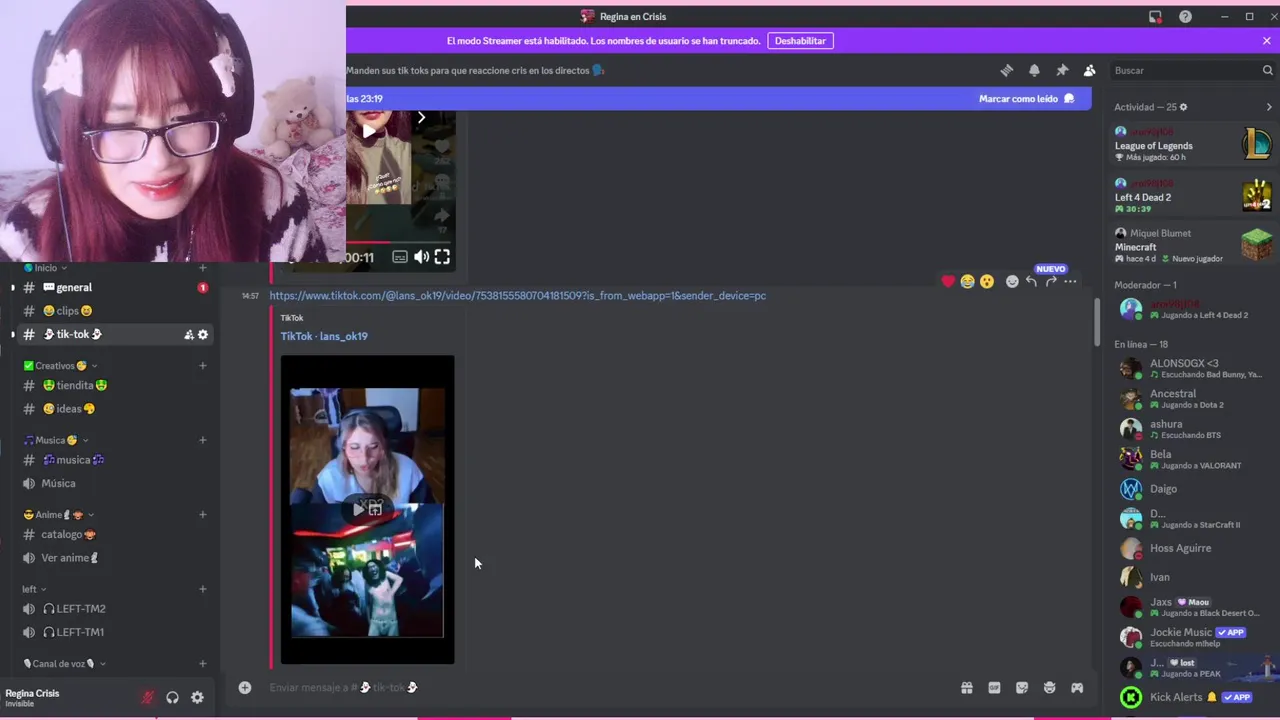Add a channel to Musica category
The height and width of the screenshot is (720, 1280).
[202, 440]
